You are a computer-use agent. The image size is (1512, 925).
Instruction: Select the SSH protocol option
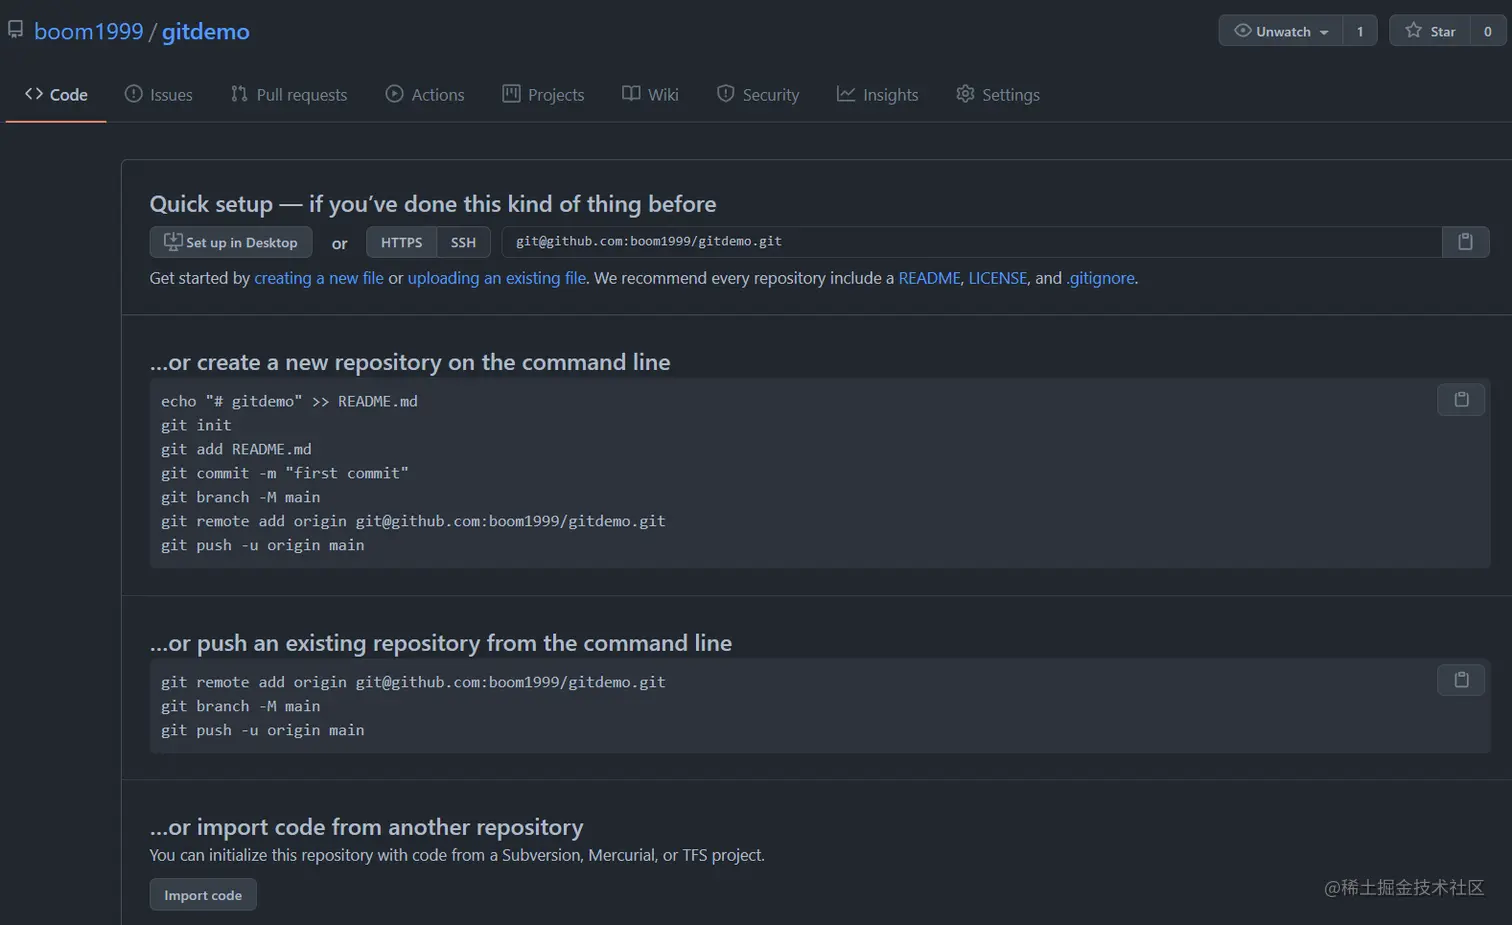tap(463, 242)
